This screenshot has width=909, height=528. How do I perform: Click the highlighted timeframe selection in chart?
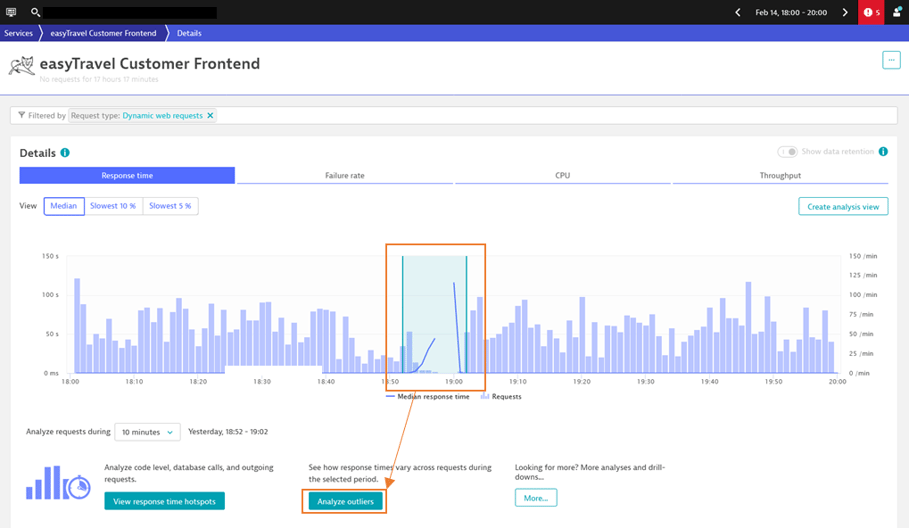coord(434,314)
